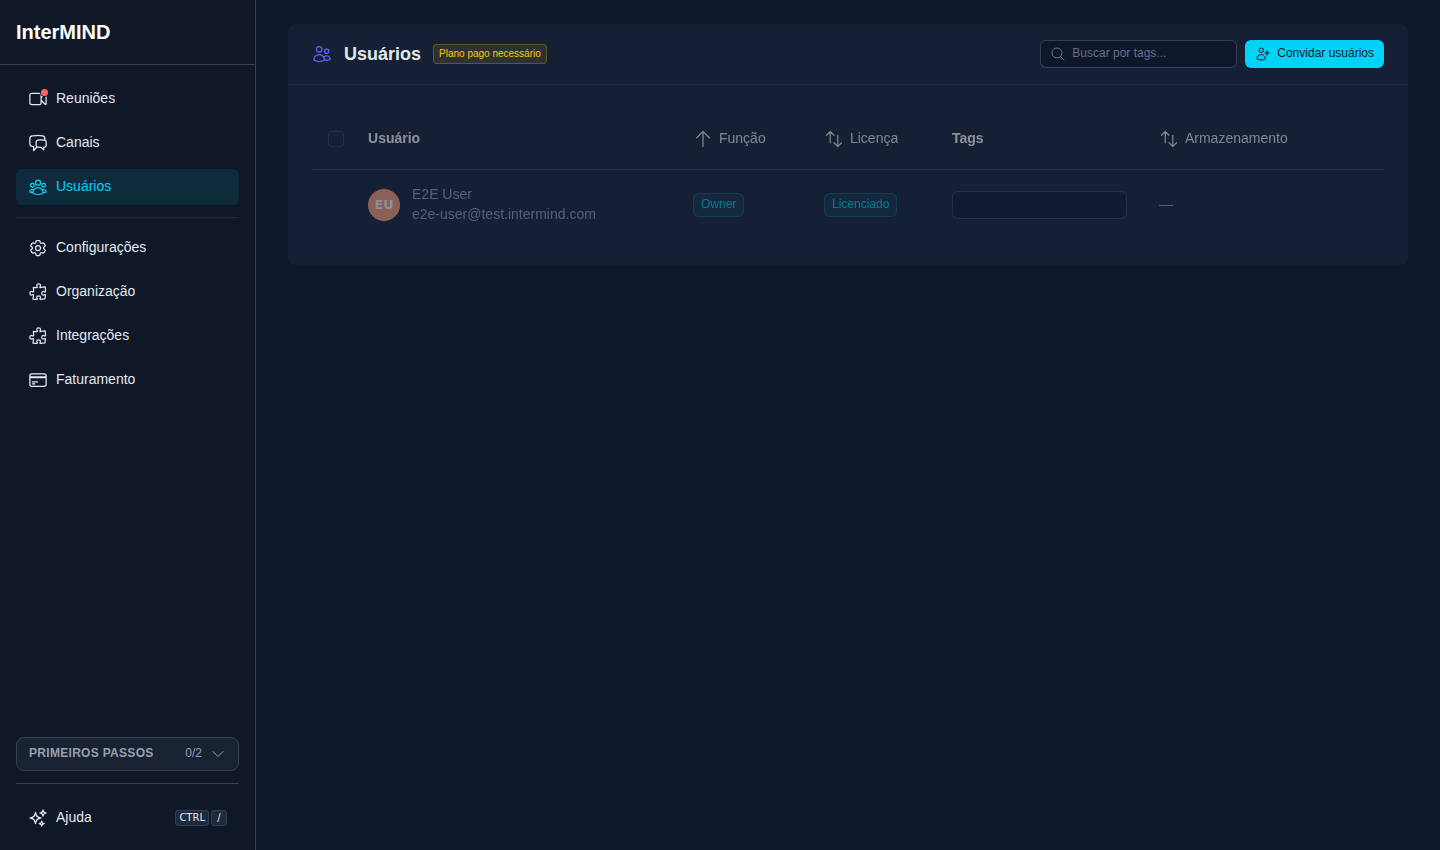The height and width of the screenshot is (850, 1440).
Task: Click e2e-user@test.intermind.com email
Action: [x=504, y=215]
